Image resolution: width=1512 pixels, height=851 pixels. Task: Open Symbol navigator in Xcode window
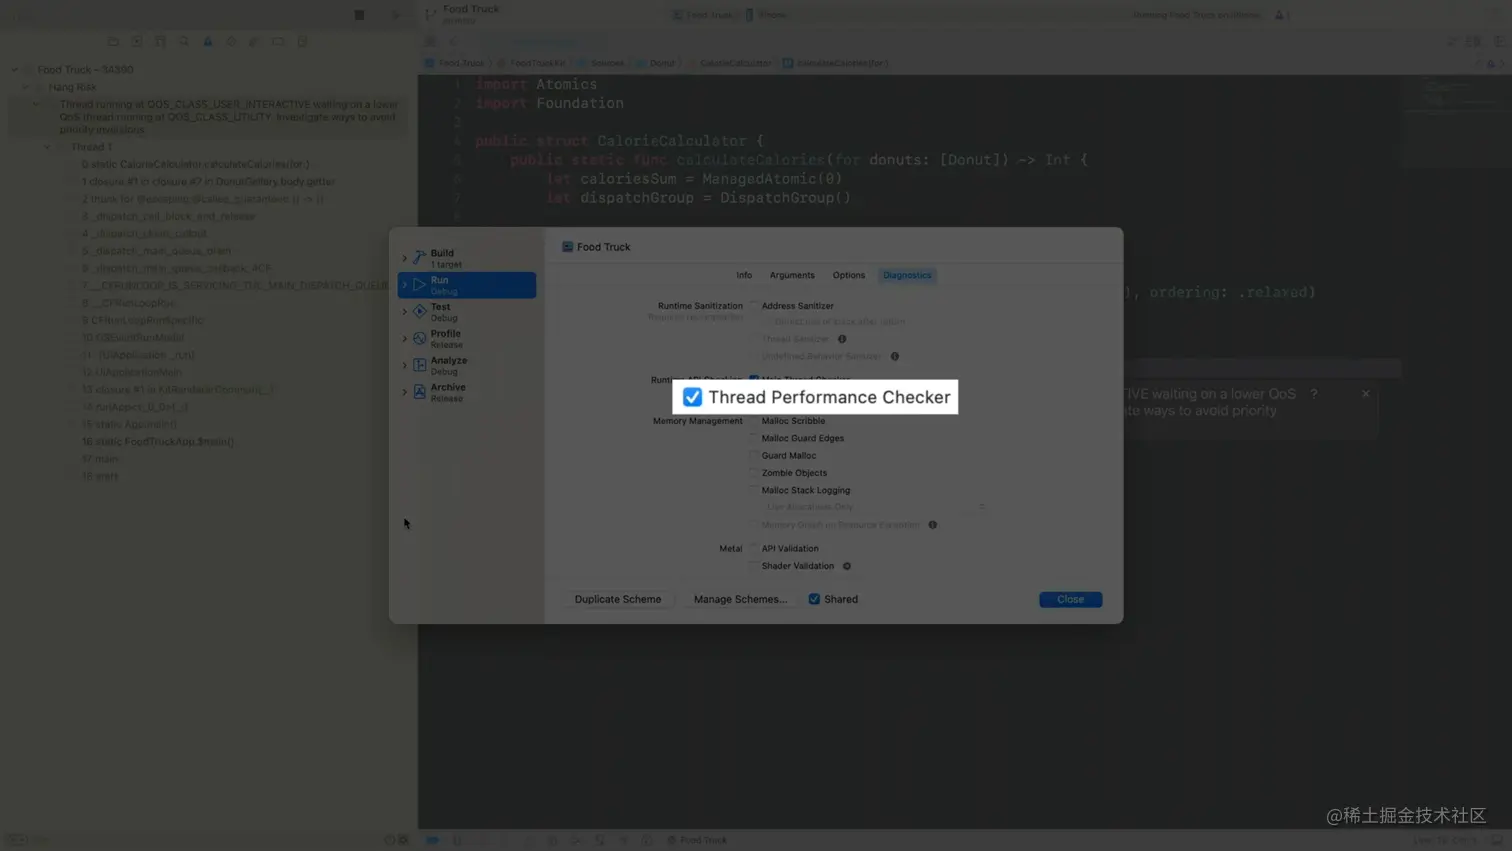(x=160, y=42)
